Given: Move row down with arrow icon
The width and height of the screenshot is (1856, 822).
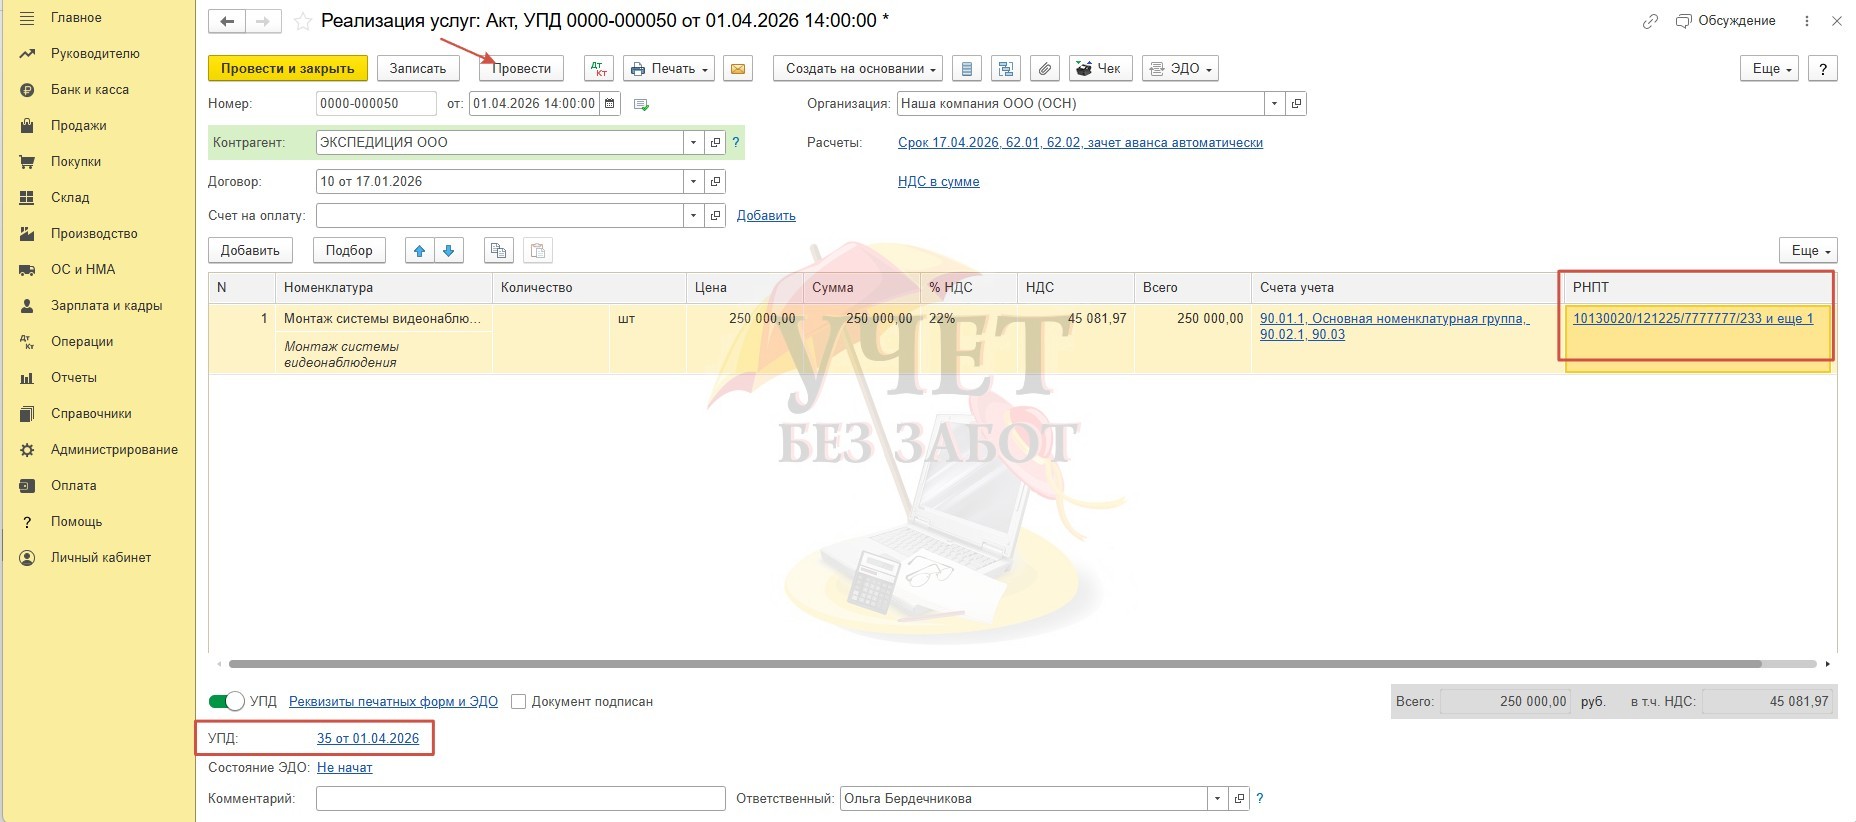Looking at the screenshot, I should click(x=449, y=251).
